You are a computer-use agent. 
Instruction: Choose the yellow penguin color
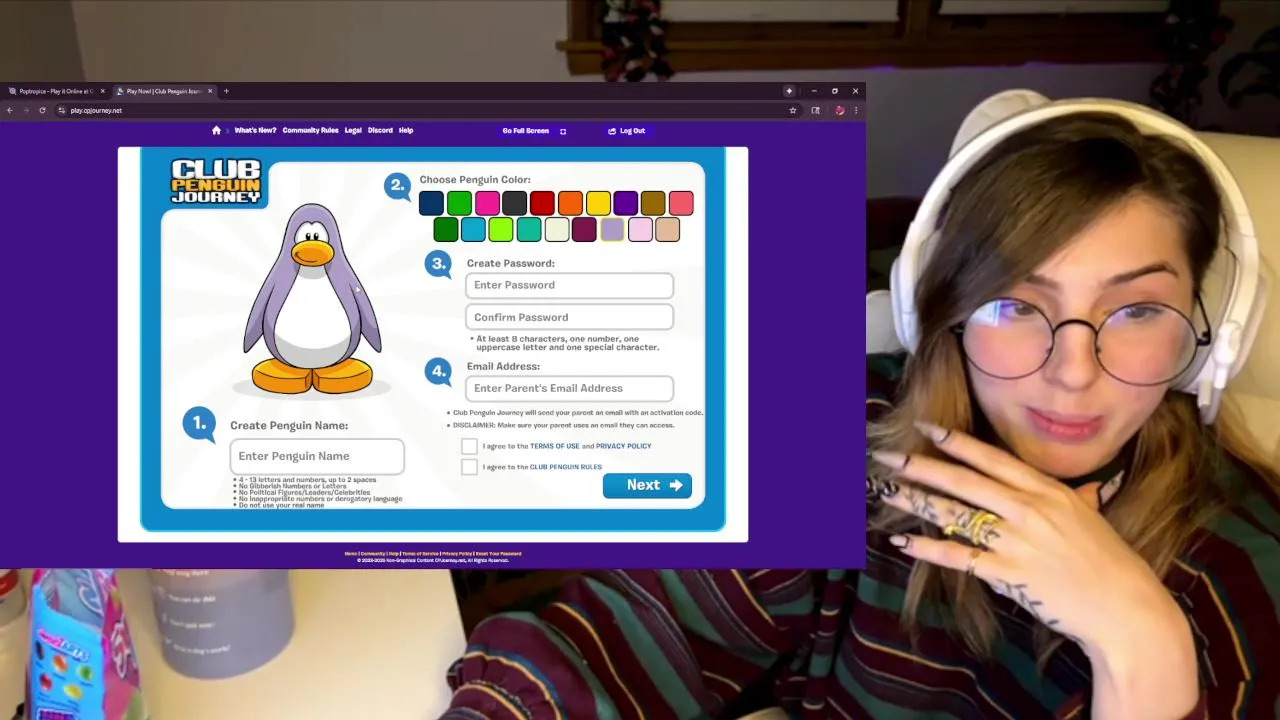pos(598,203)
